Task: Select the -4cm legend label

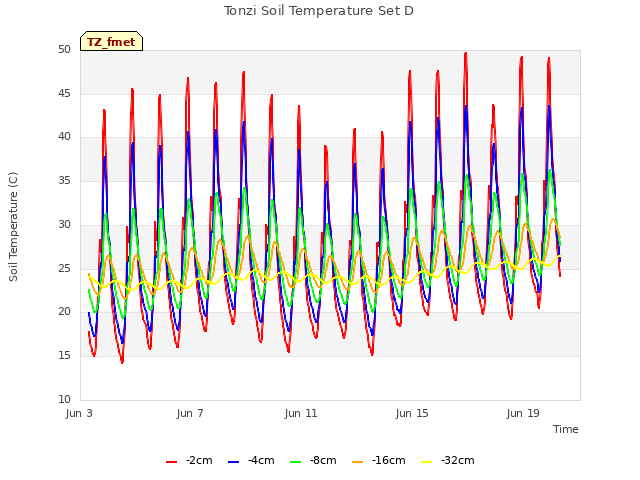Action: [261, 460]
